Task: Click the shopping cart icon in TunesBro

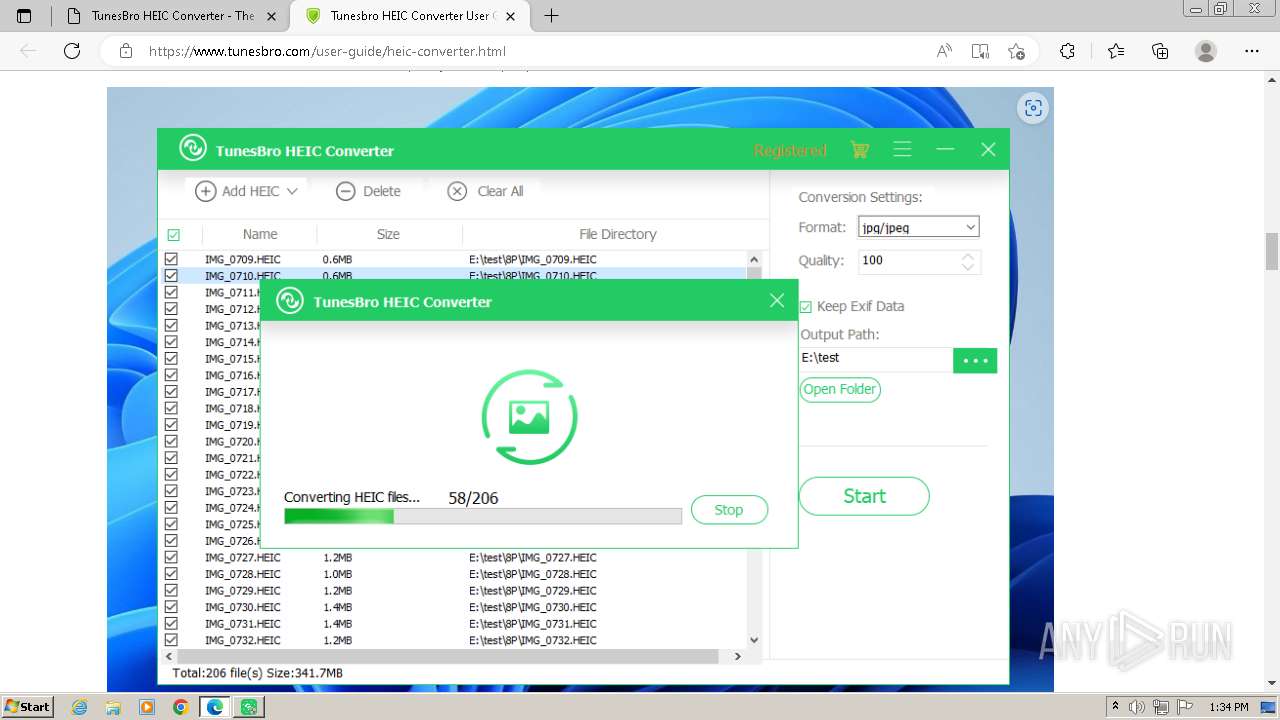Action: coord(859,150)
